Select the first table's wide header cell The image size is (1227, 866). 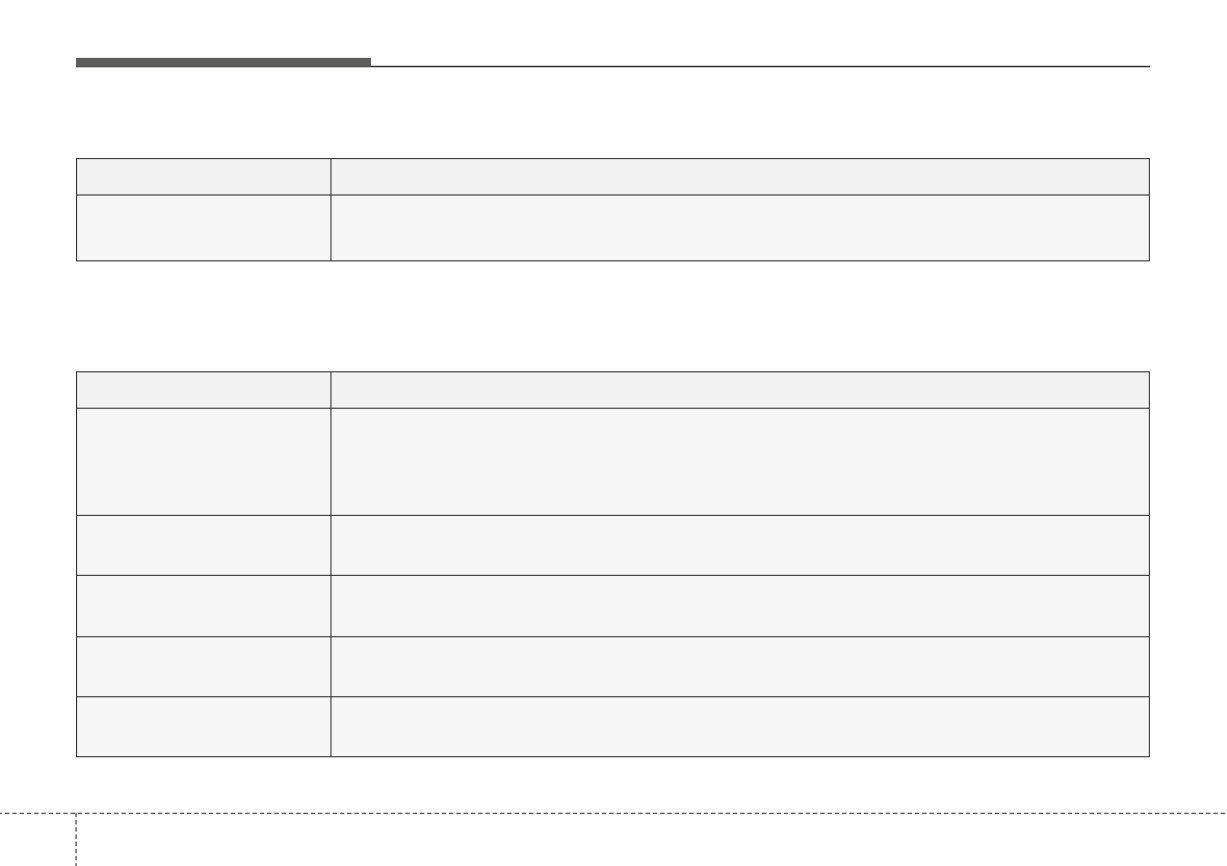[x=740, y=176]
